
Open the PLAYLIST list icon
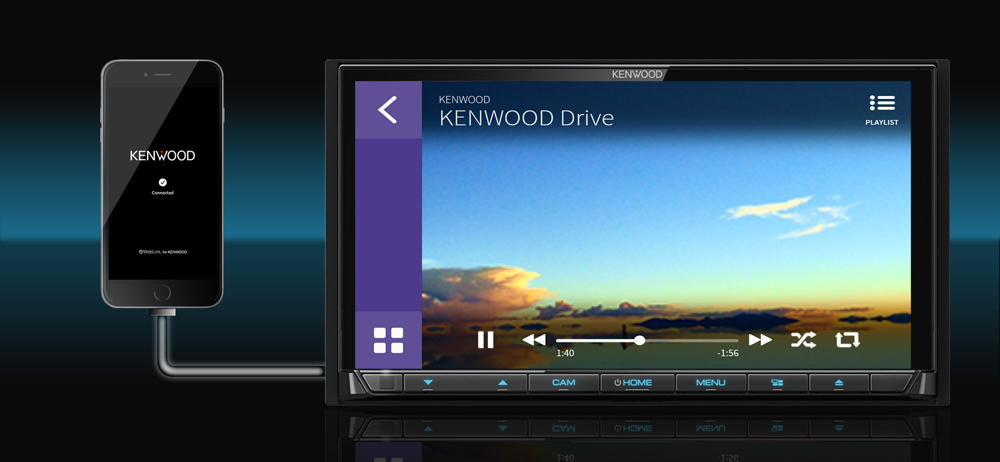click(882, 103)
